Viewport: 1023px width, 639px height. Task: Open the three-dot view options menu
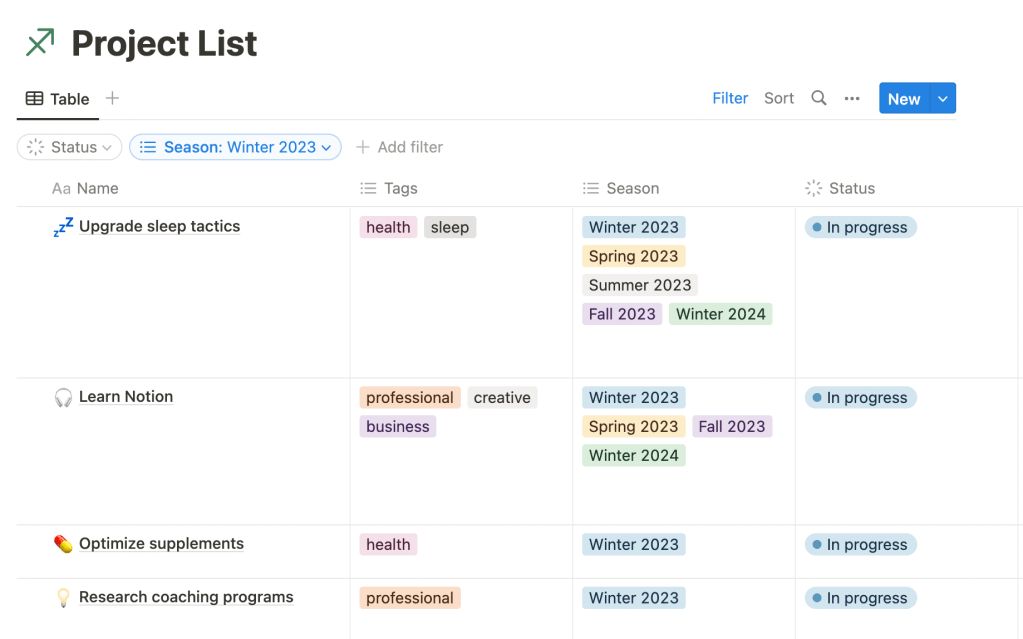(x=852, y=98)
